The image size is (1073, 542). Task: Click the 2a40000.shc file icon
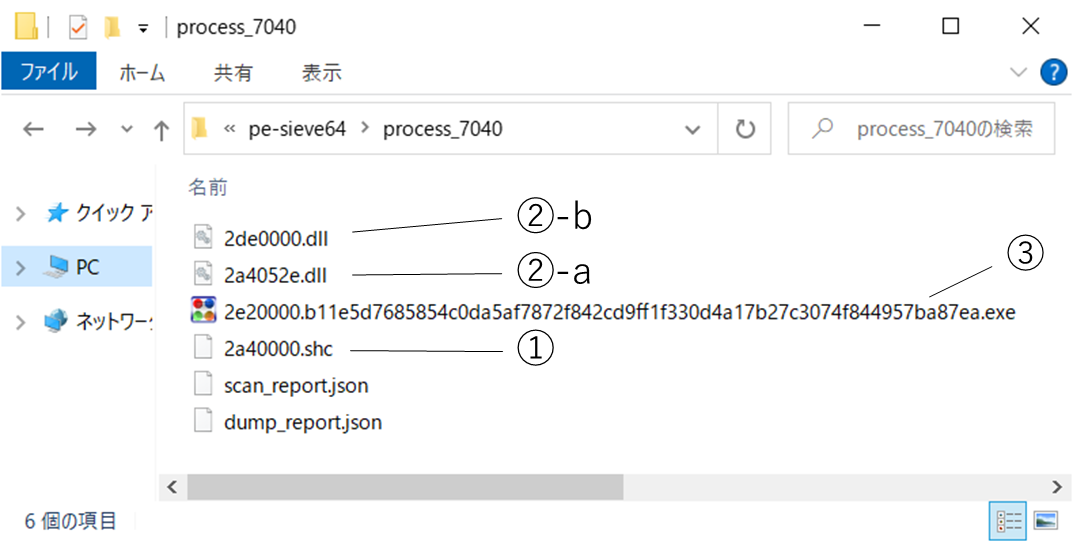[x=203, y=348]
